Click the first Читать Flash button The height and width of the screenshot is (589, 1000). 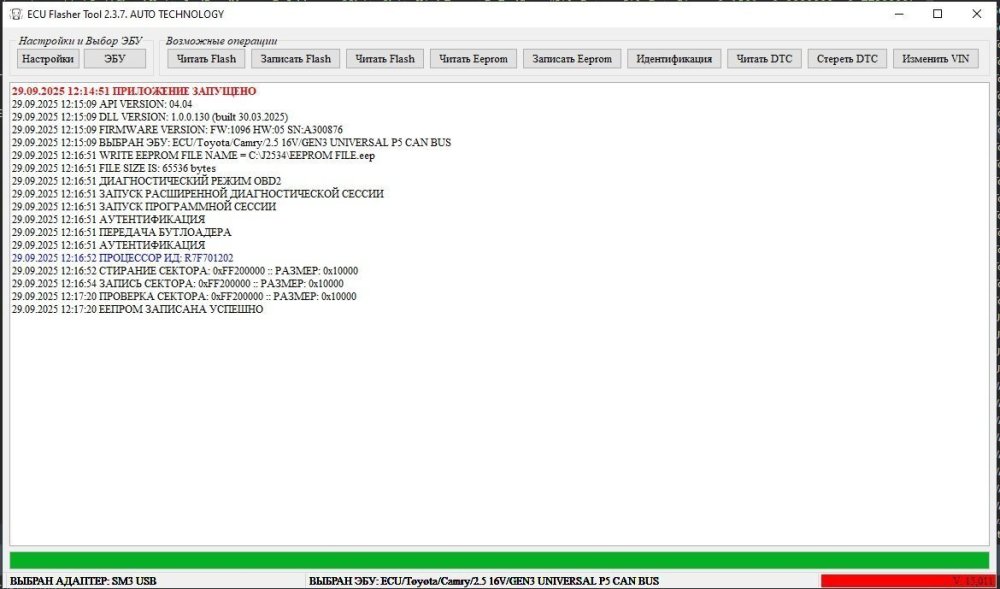207,59
